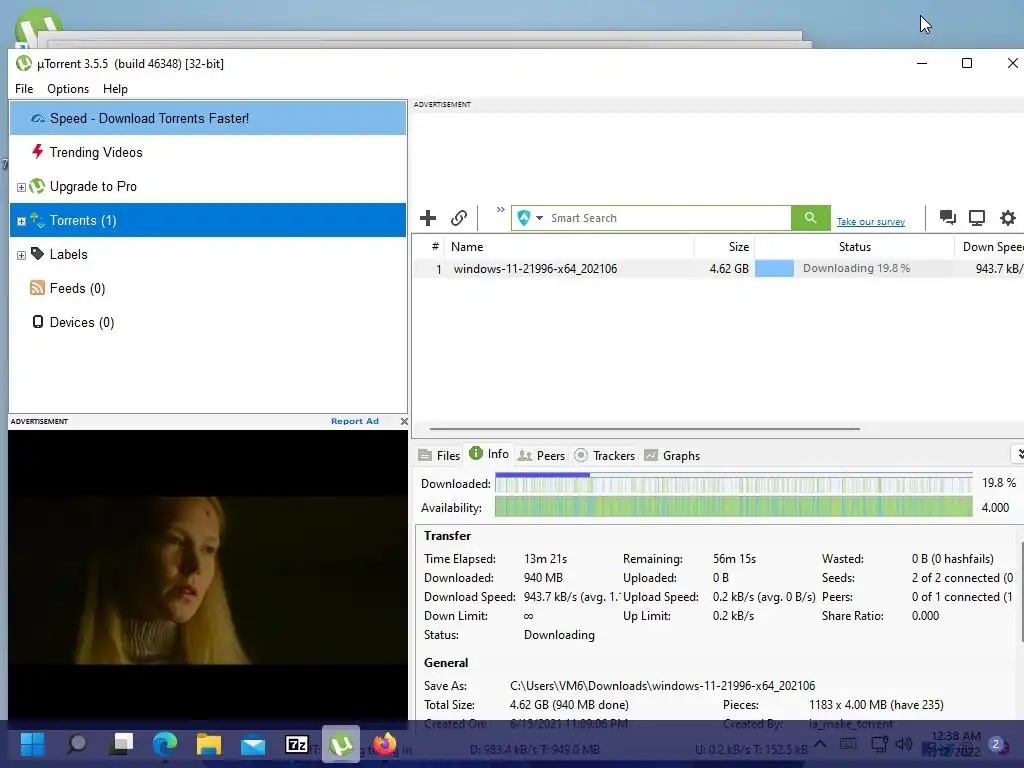This screenshot has width=1024, height=768.
Task: Sort by the Status column header
Action: click(854, 247)
